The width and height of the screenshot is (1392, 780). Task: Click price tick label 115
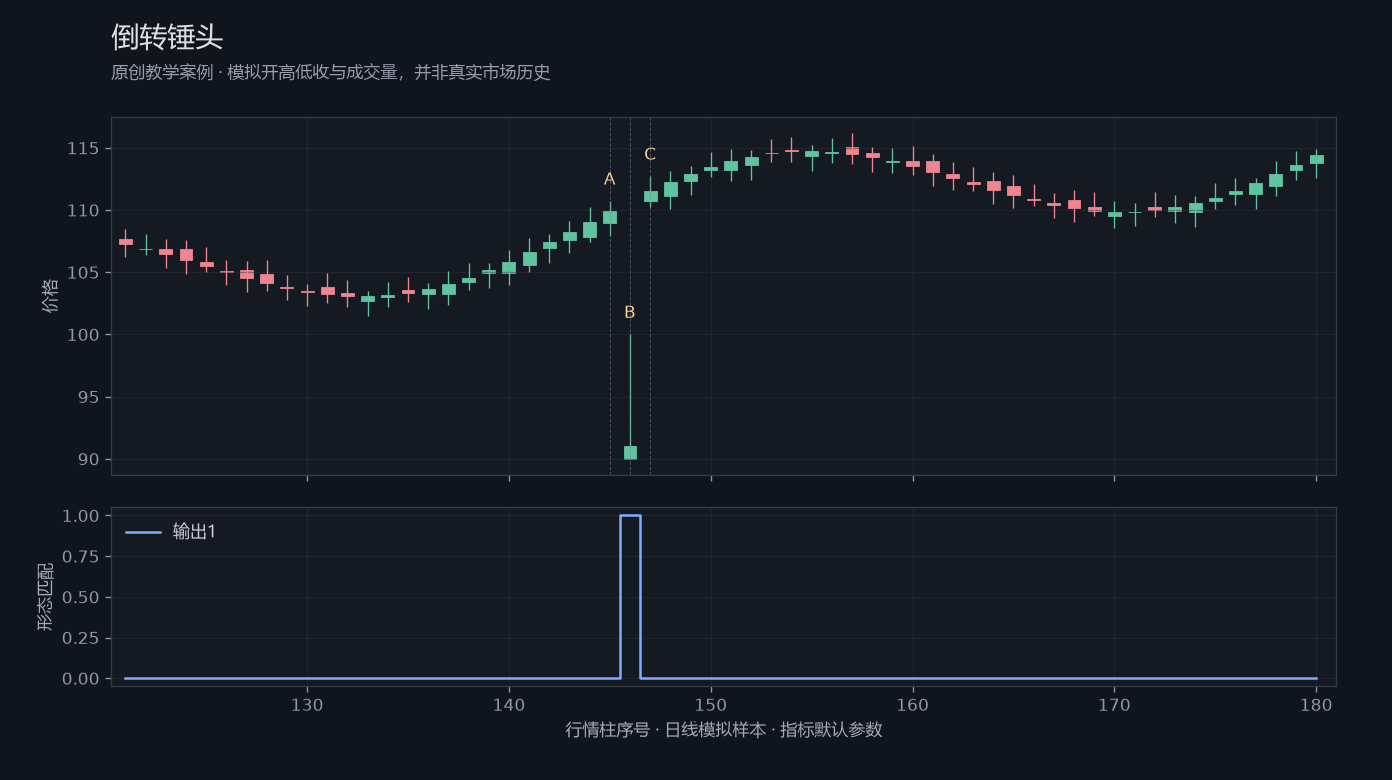pos(84,148)
